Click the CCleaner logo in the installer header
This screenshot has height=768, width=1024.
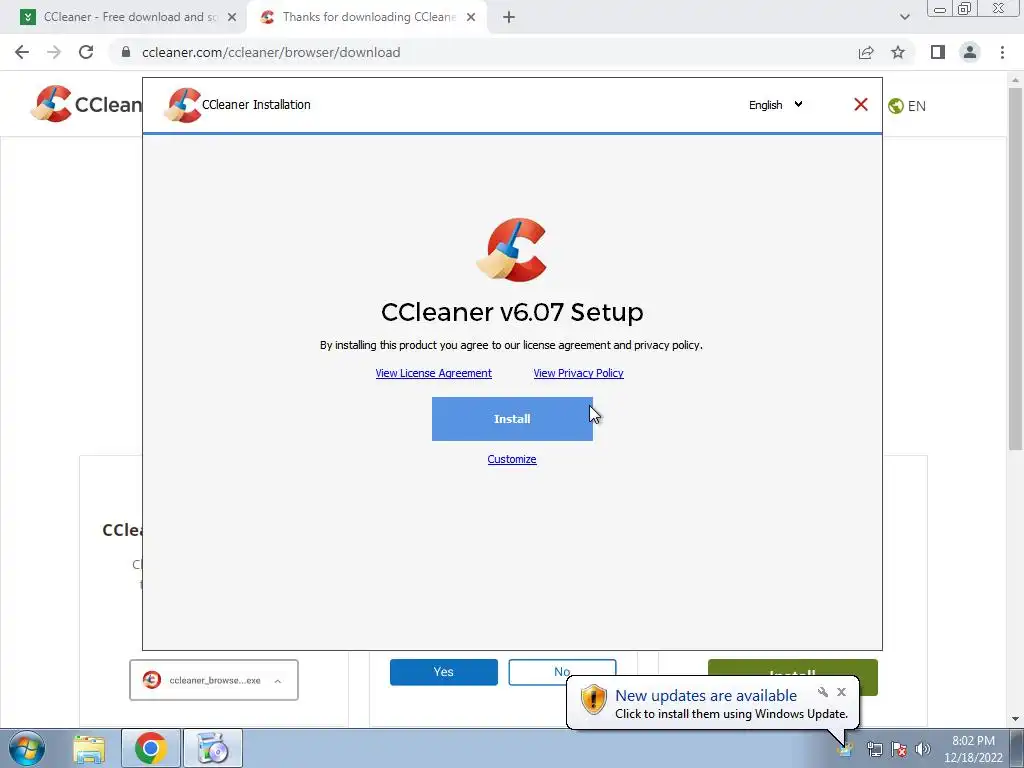click(x=182, y=104)
